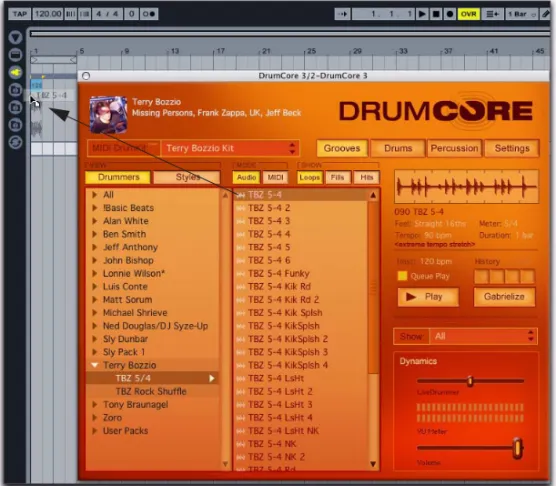Expand the All drummers folder
Image resolution: width=556 pixels, height=486 pixels.
pyautogui.click(x=95, y=195)
